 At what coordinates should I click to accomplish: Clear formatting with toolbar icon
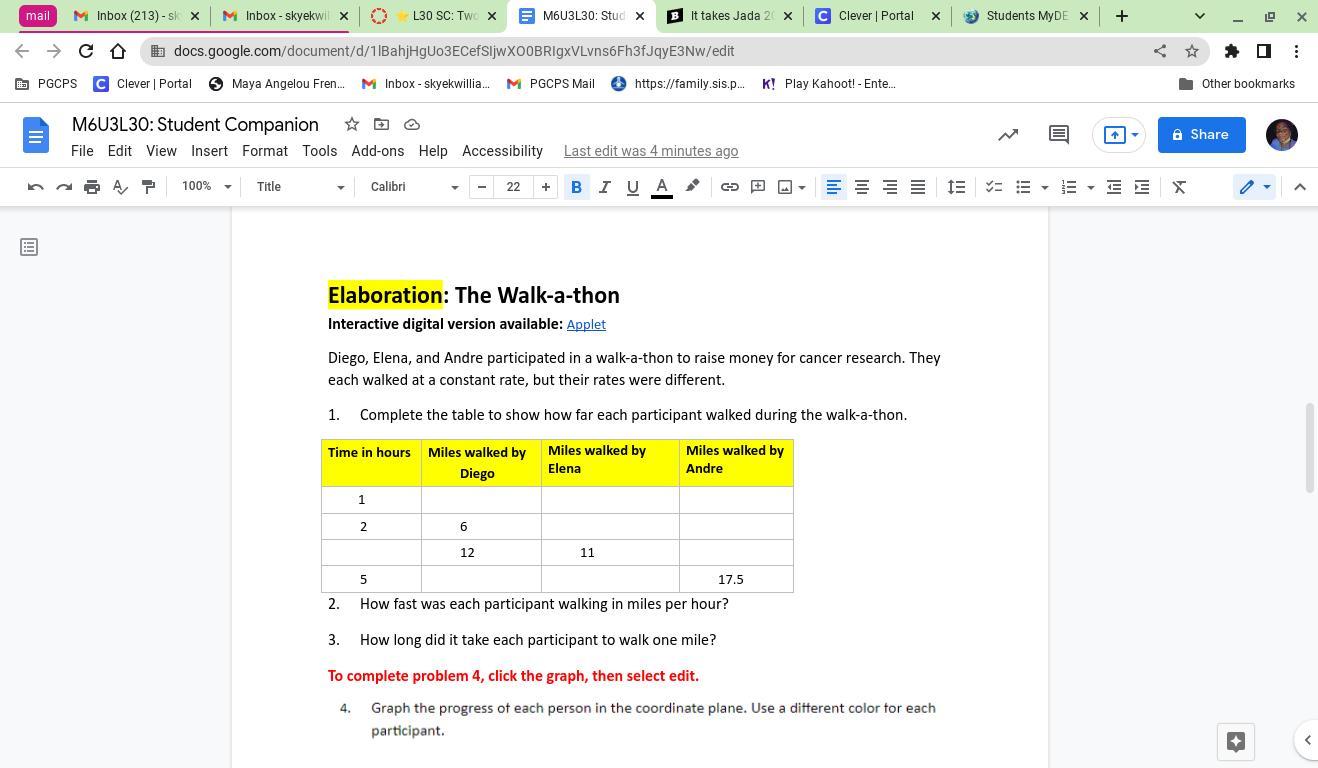[1179, 187]
